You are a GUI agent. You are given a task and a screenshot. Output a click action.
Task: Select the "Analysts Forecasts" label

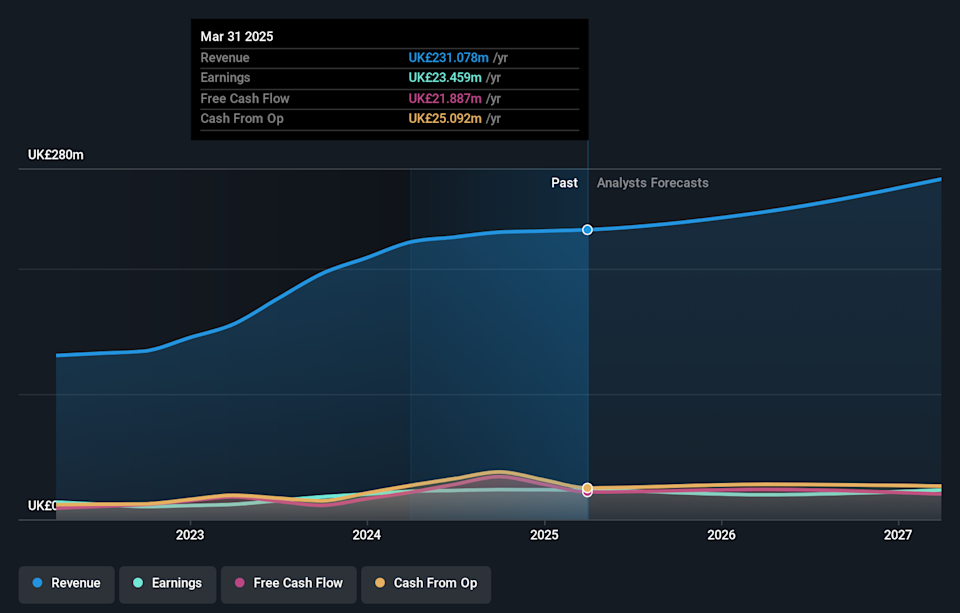click(x=652, y=183)
